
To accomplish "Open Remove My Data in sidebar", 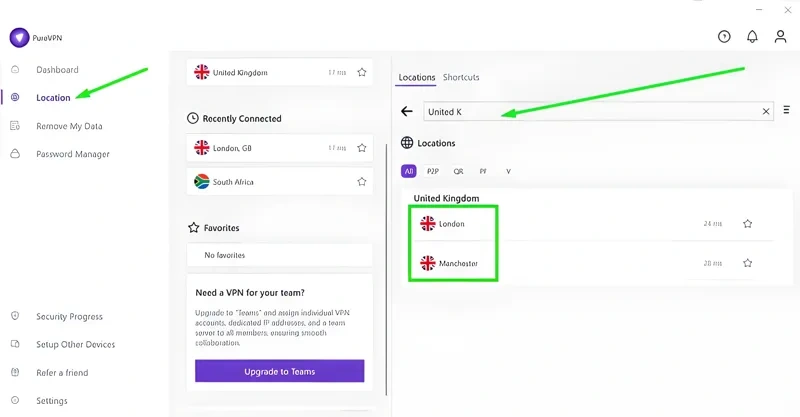I will pyautogui.click(x=69, y=126).
